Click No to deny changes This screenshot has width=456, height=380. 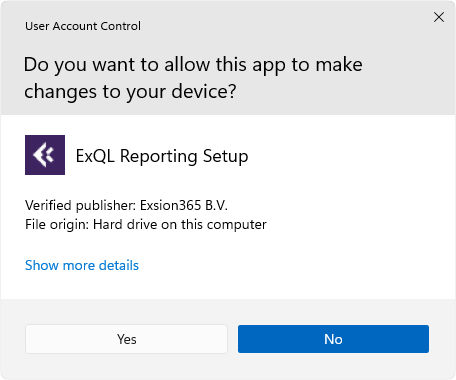coord(333,339)
